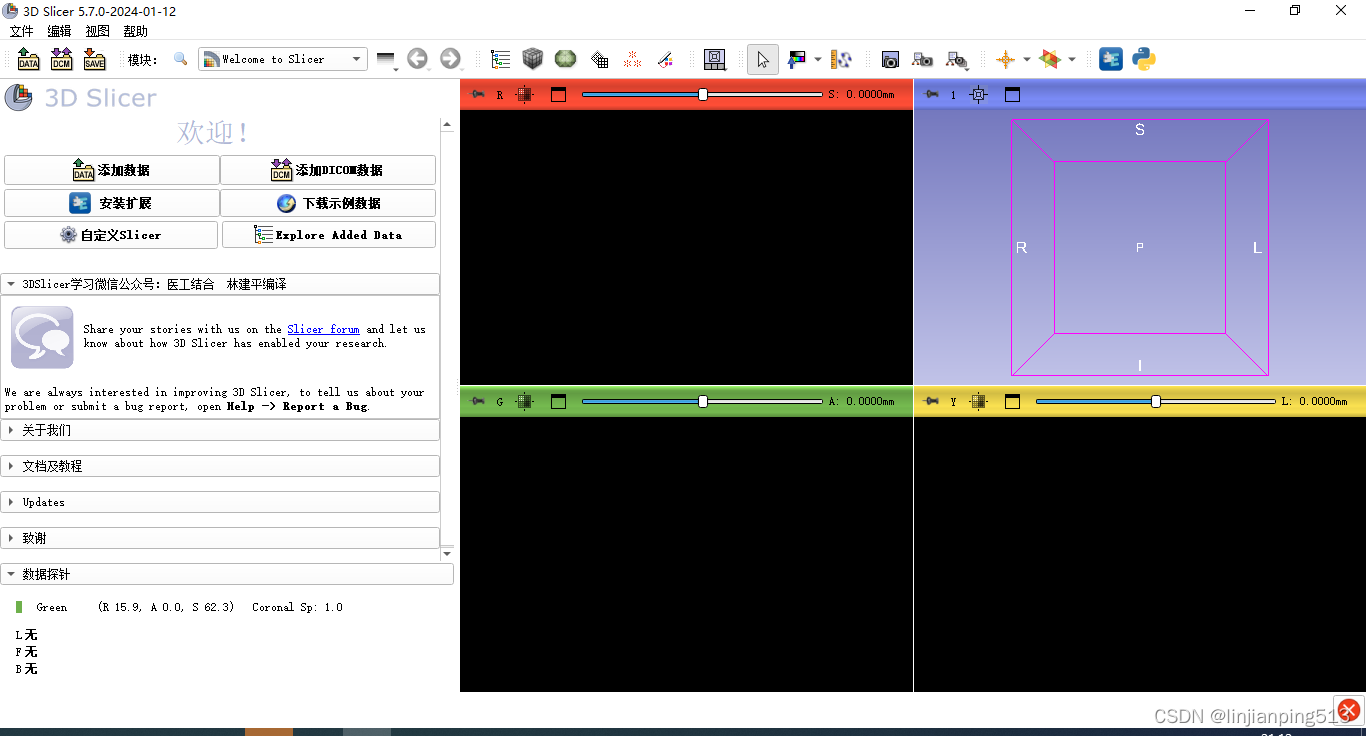Viewport: 1366px width, 736px height.
Task: Click the module search magnifier icon
Action: point(180,59)
